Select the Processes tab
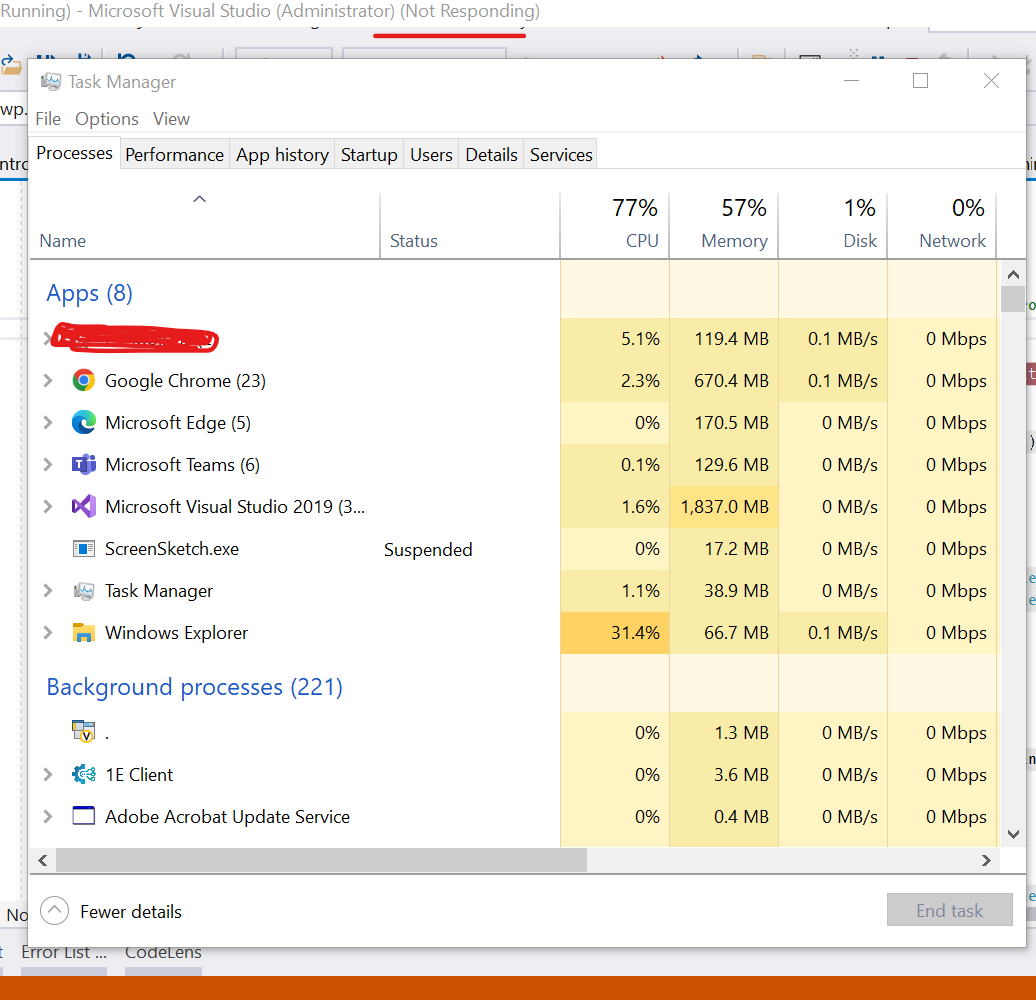The height and width of the screenshot is (1000, 1036). click(75, 153)
